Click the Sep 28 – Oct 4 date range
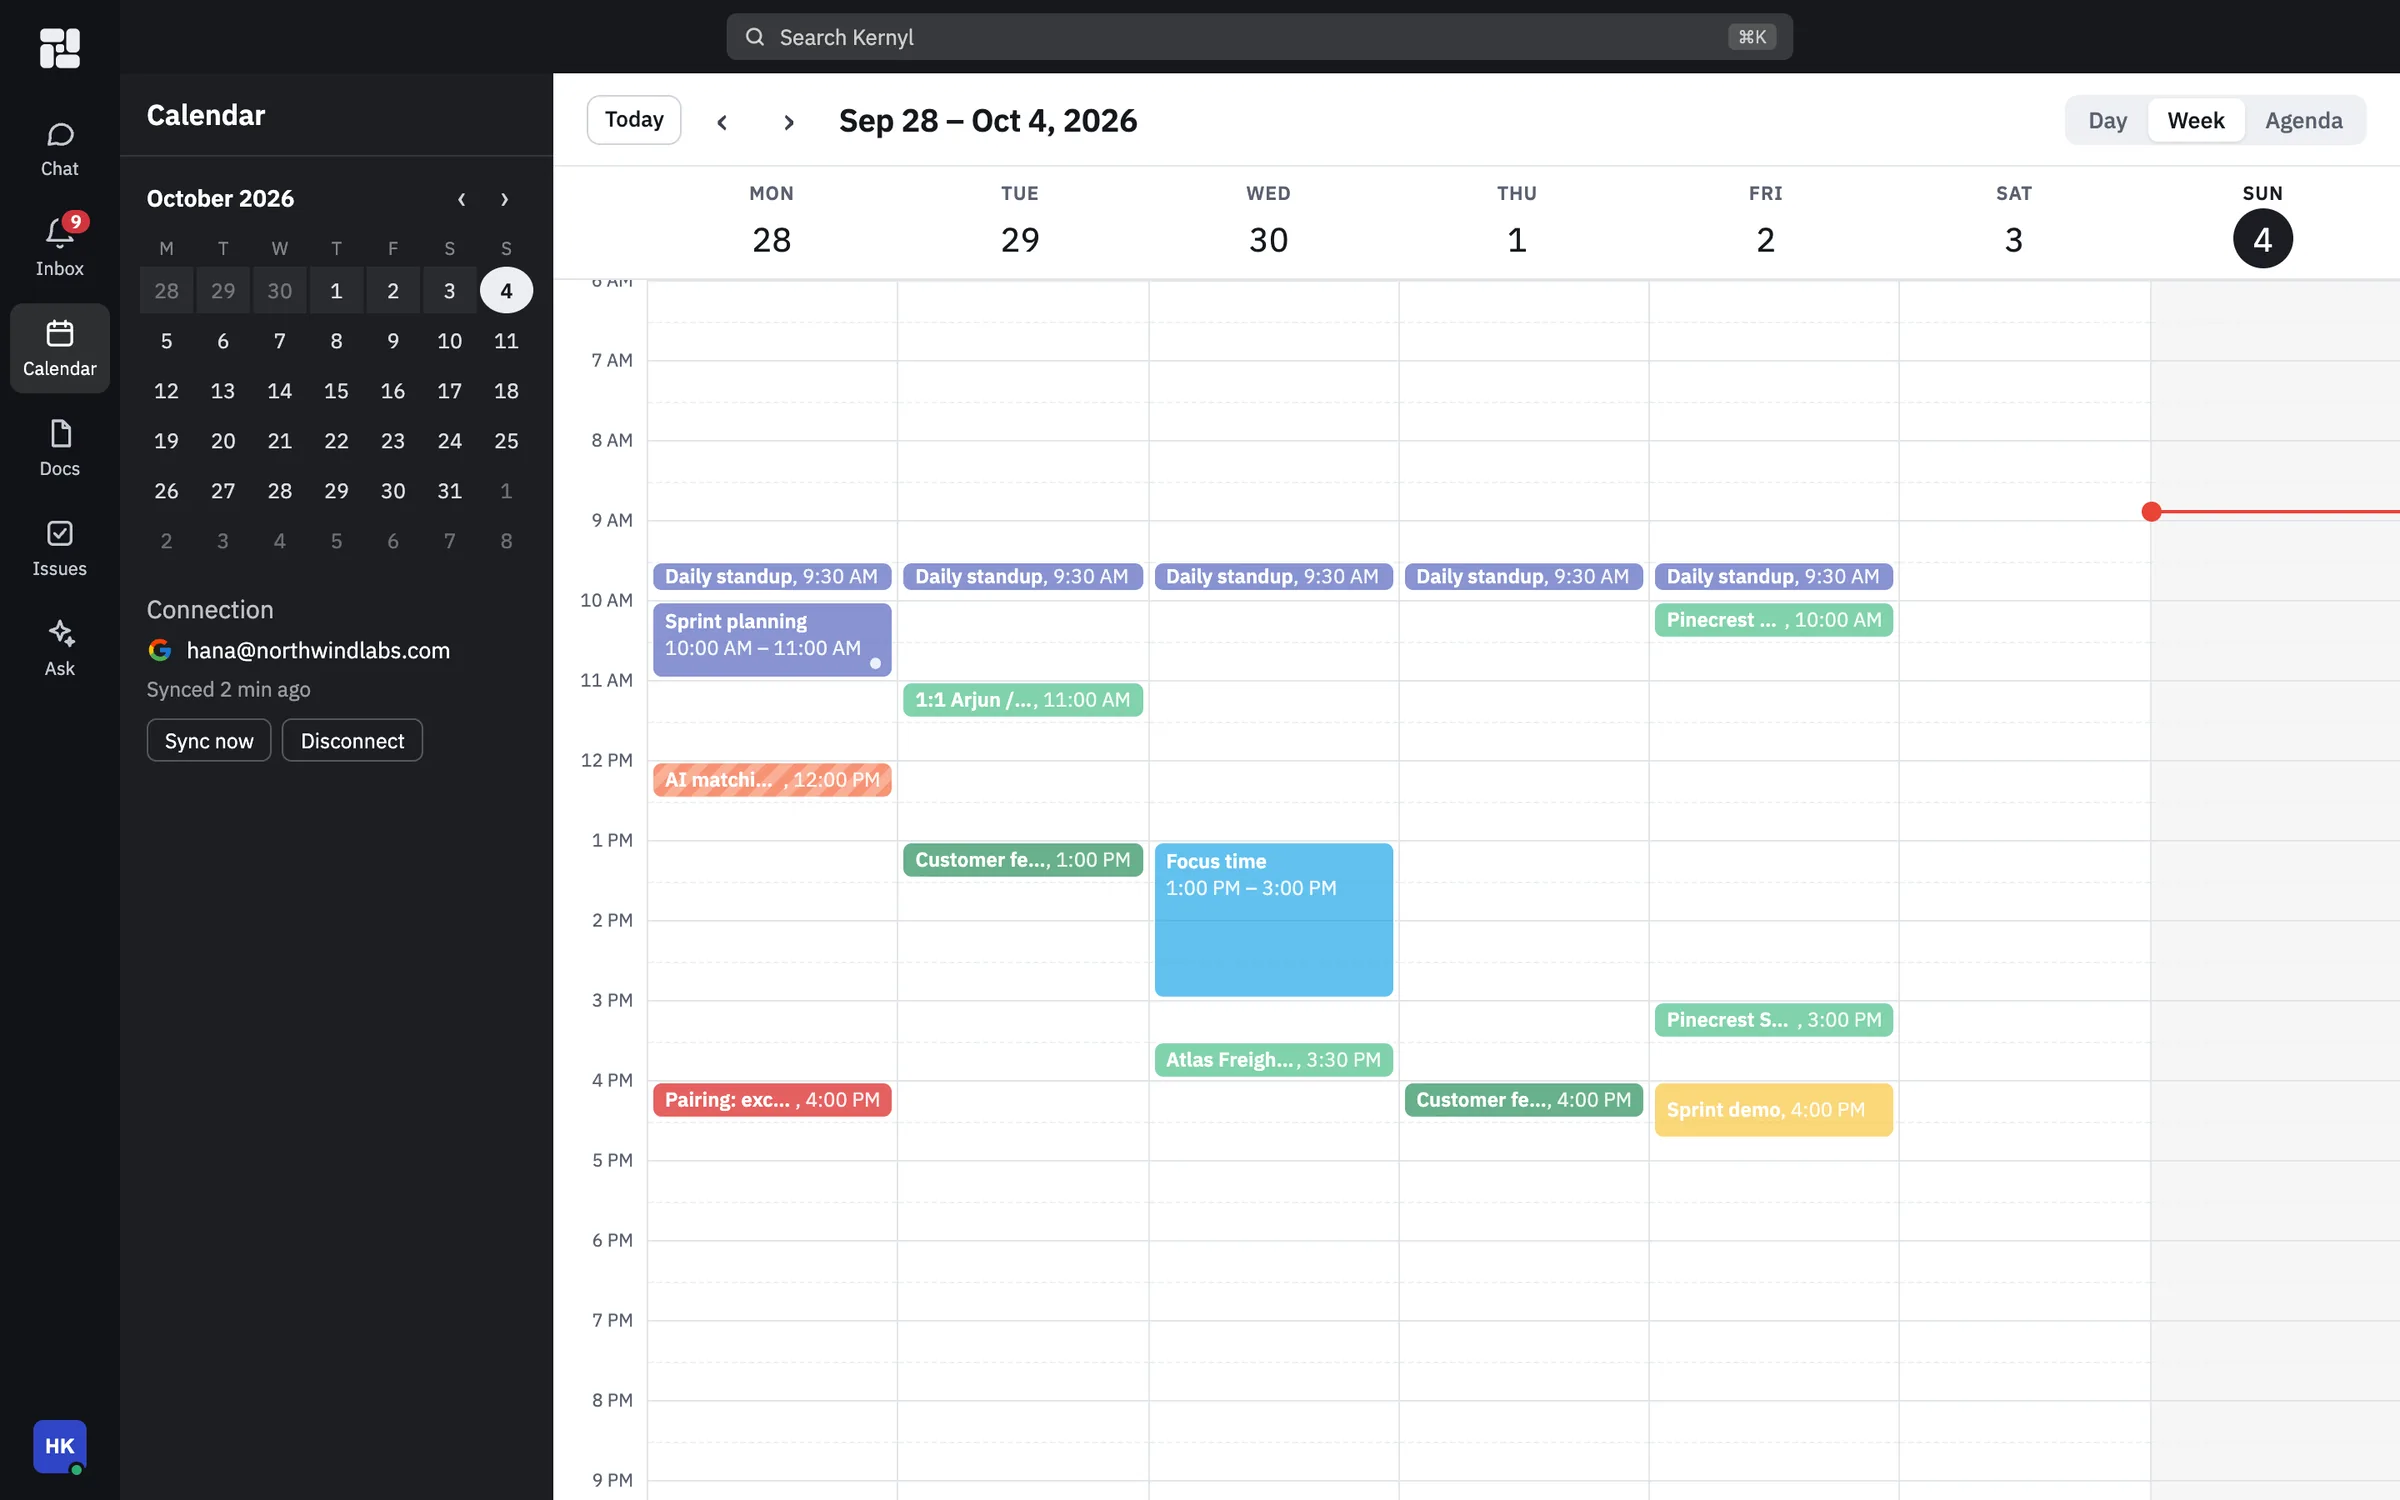 [x=988, y=121]
